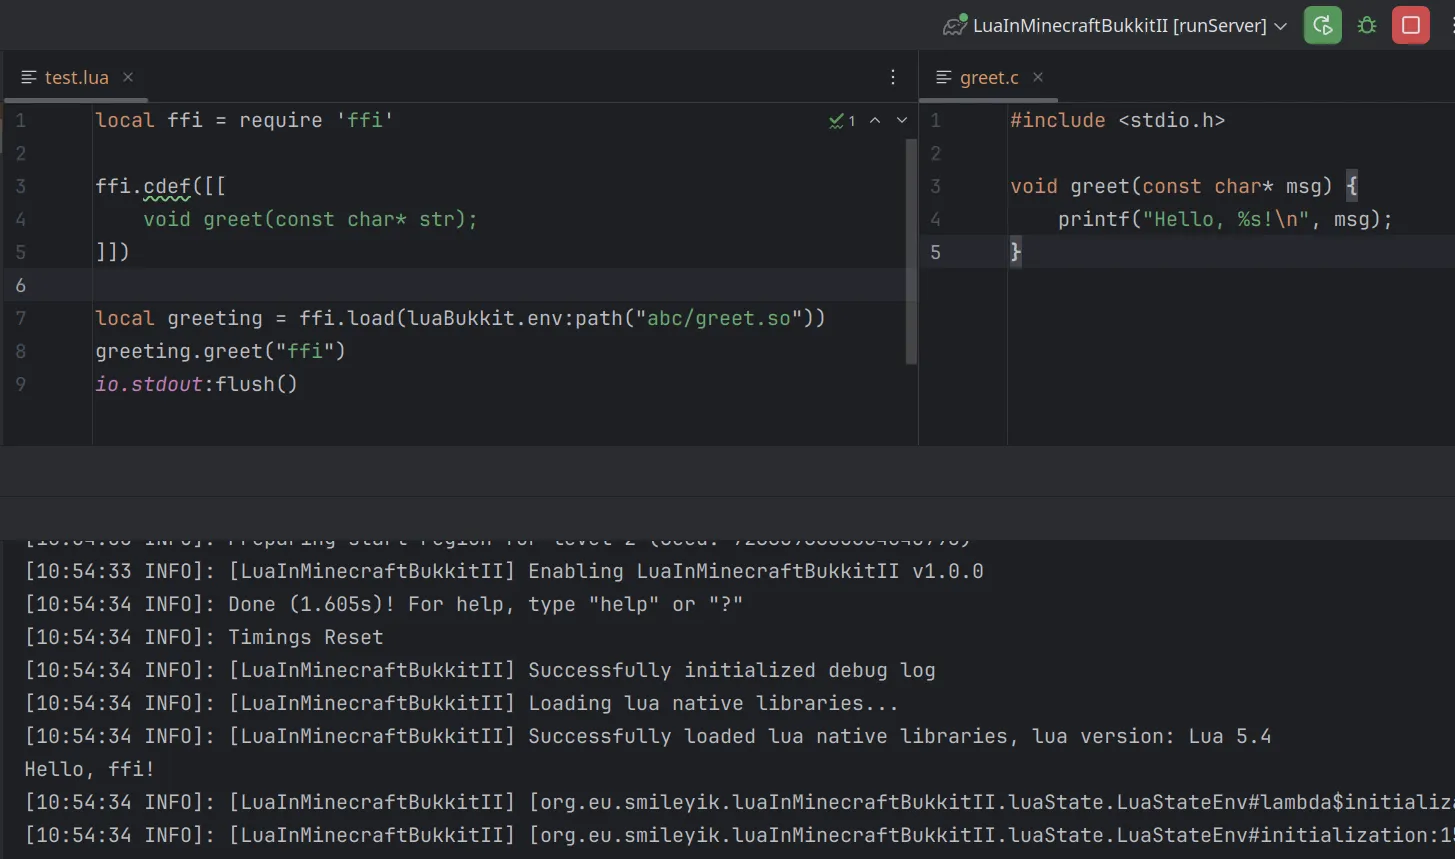Viewport: 1455px width, 859px height.
Task: Start debugging with the bug icon
Action: point(1367,25)
